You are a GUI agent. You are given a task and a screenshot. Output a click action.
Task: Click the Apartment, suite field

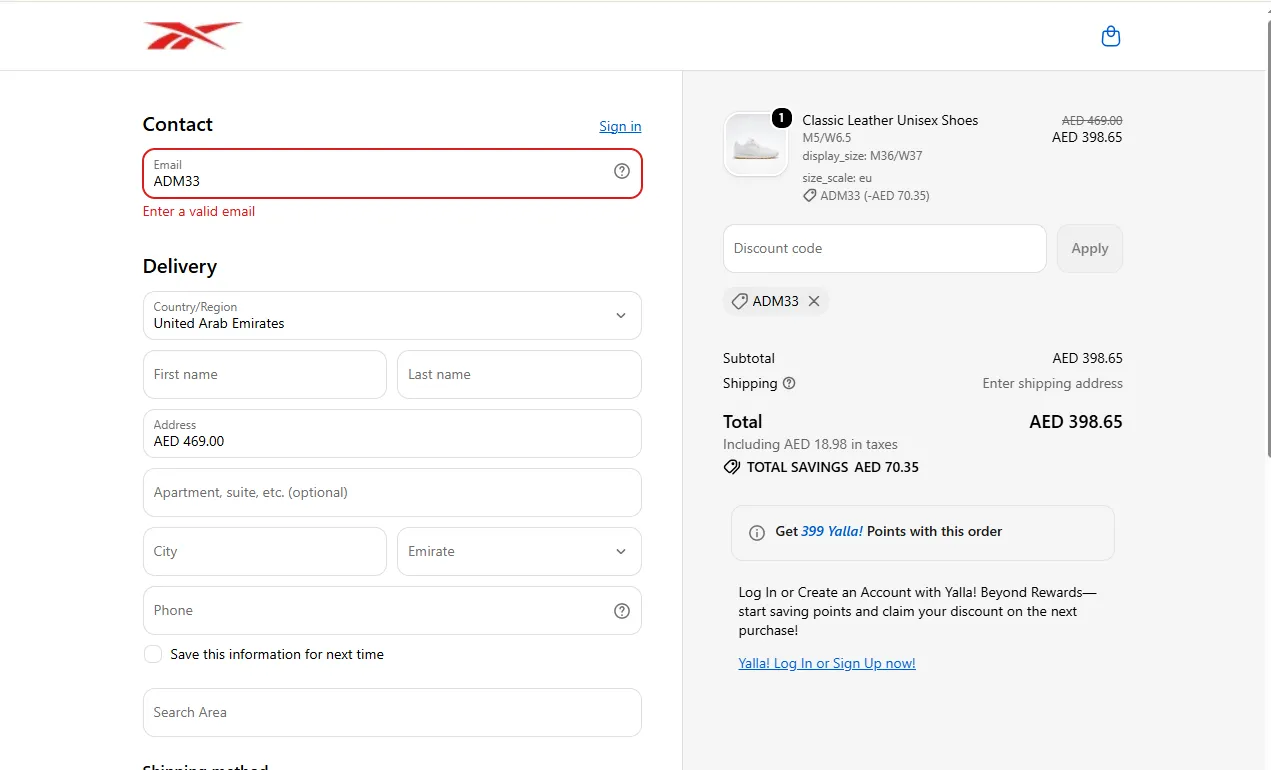pos(392,492)
